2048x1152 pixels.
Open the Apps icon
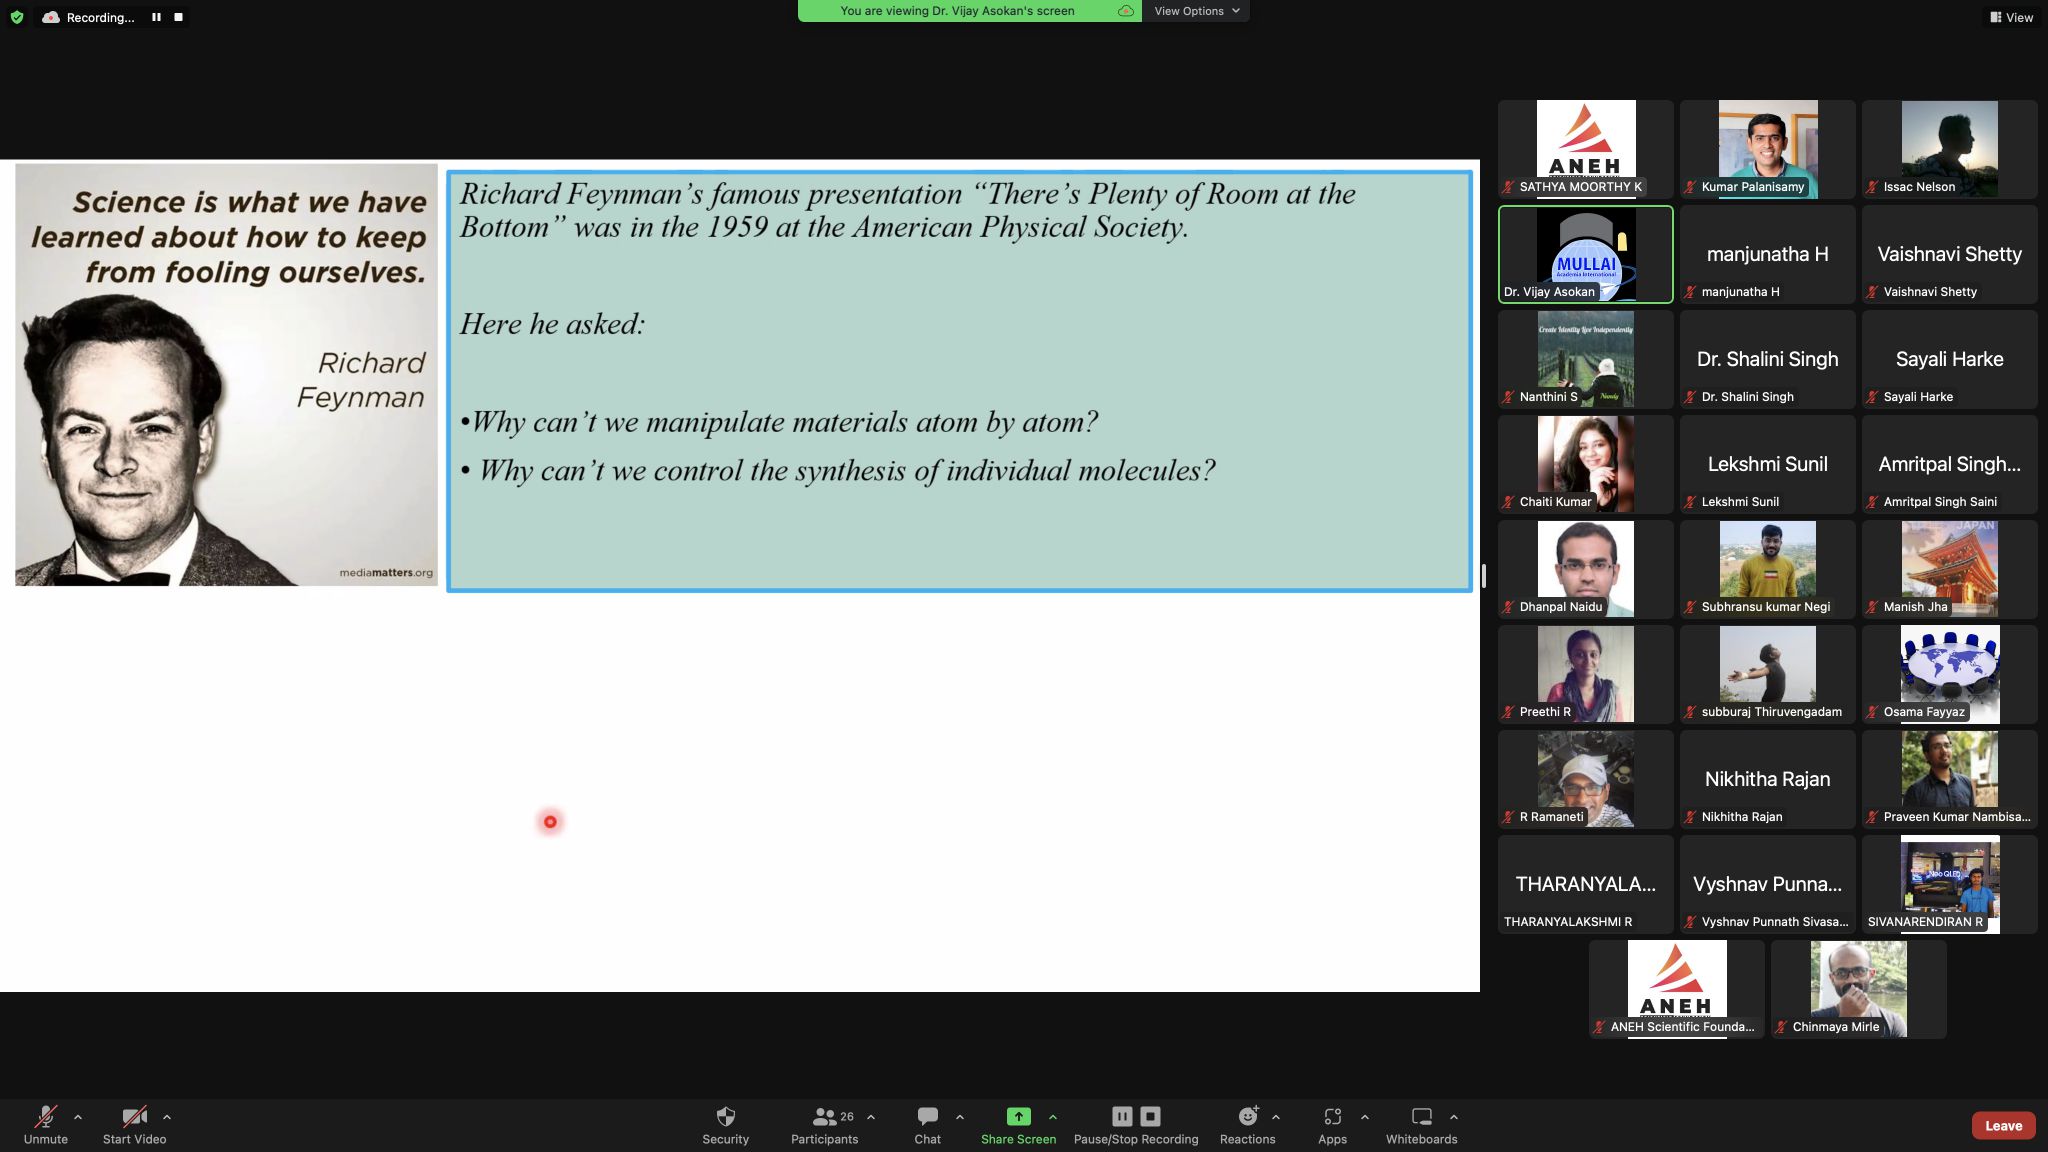[x=1332, y=1116]
